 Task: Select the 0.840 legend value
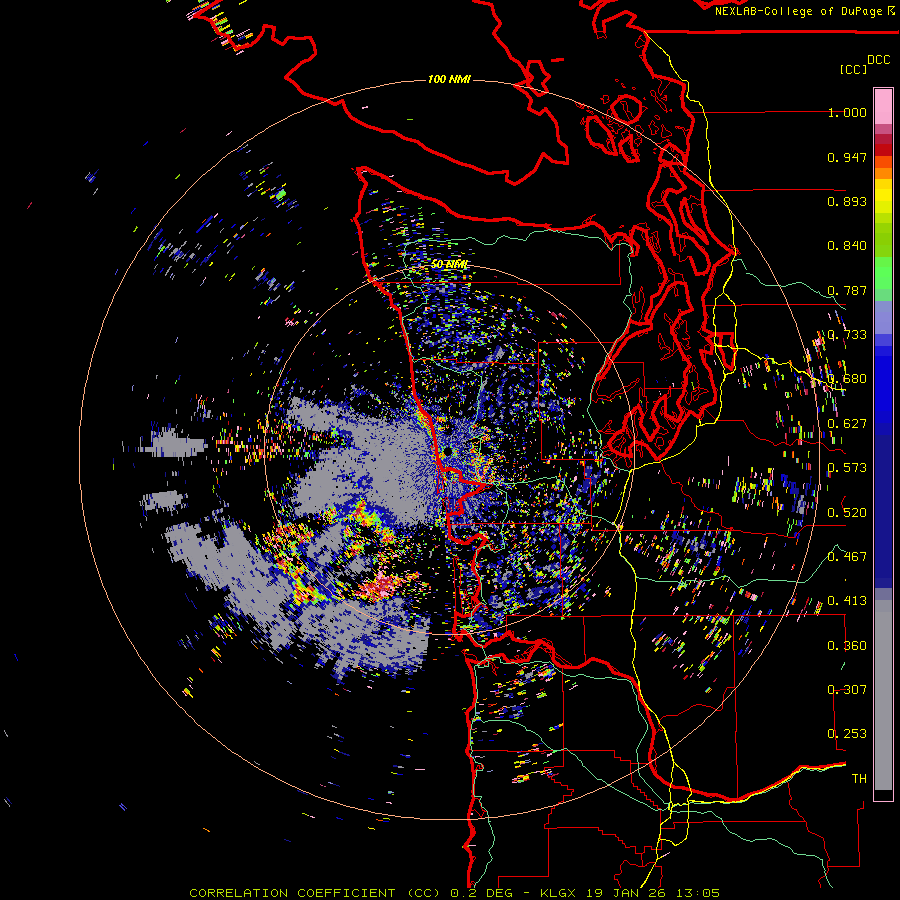847,246
